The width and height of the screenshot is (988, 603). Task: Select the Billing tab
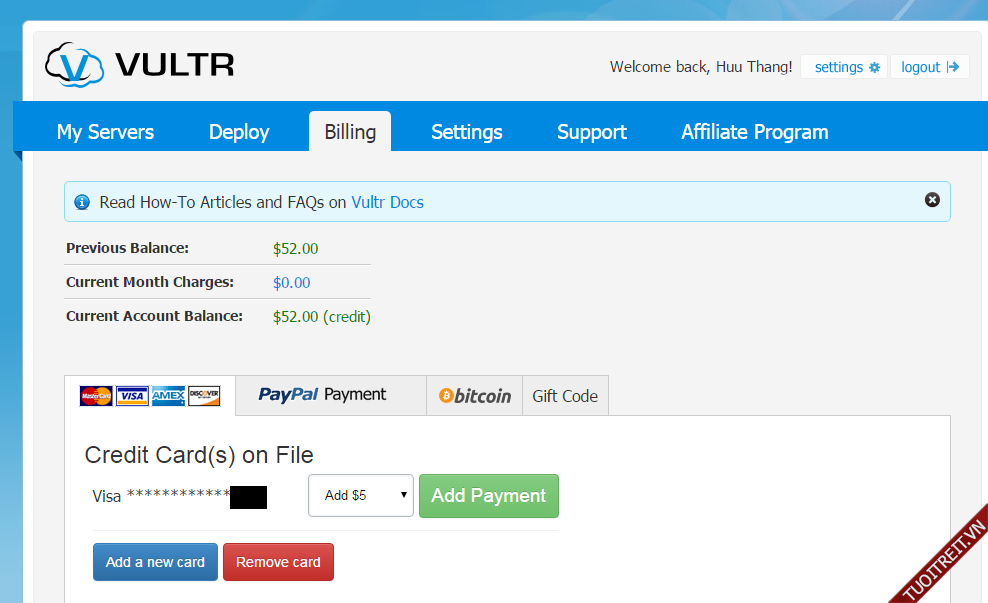[x=350, y=132]
